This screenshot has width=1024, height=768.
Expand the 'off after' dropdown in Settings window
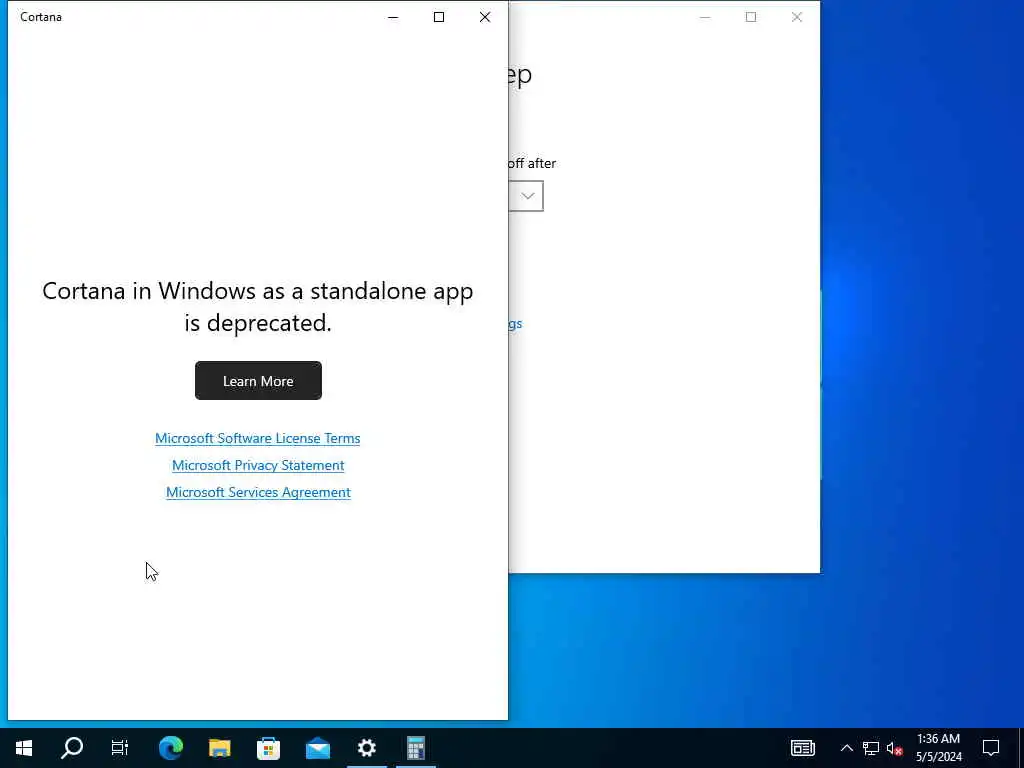tap(526, 196)
